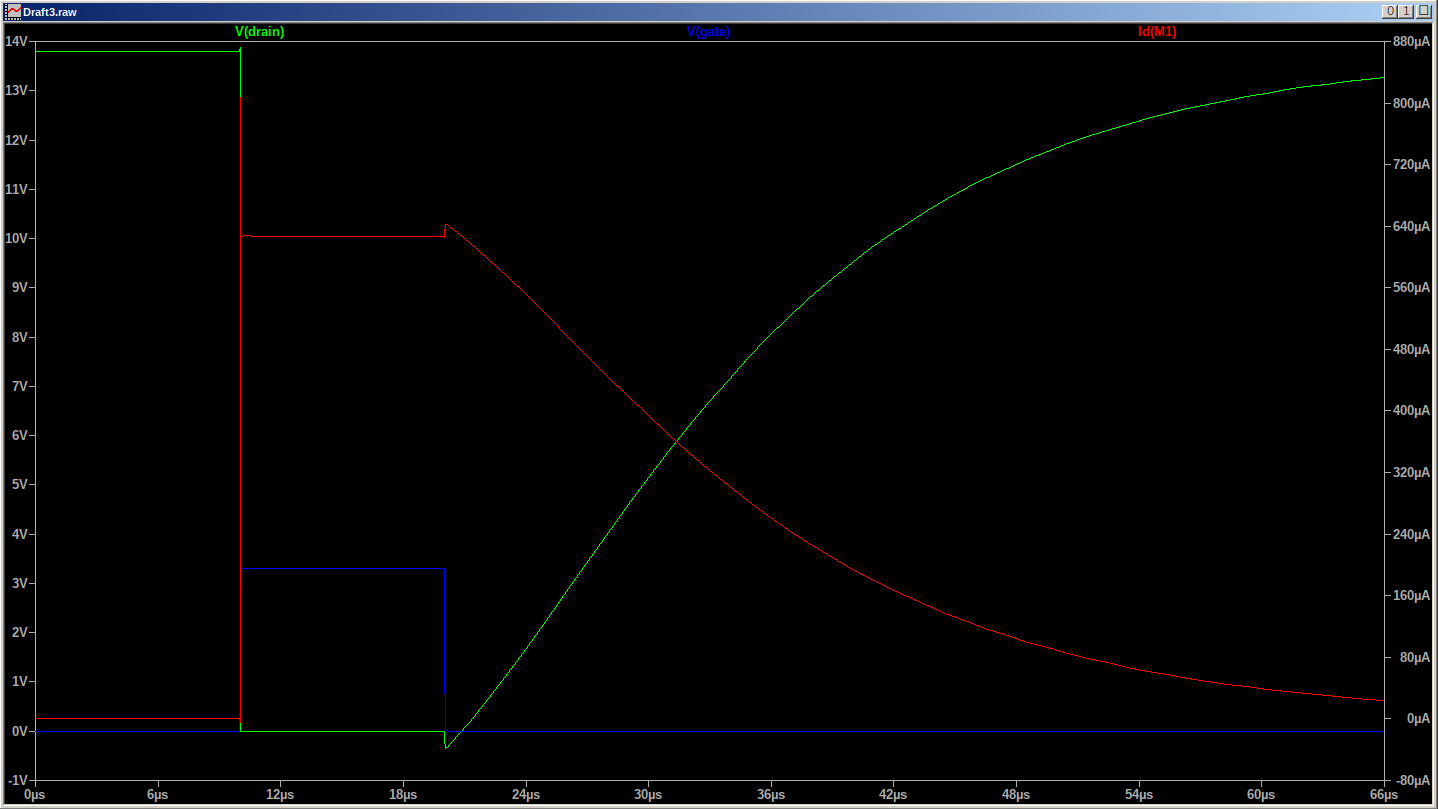Click the 13V left axis label
Viewport: 1438px width, 809px height.
(17, 90)
